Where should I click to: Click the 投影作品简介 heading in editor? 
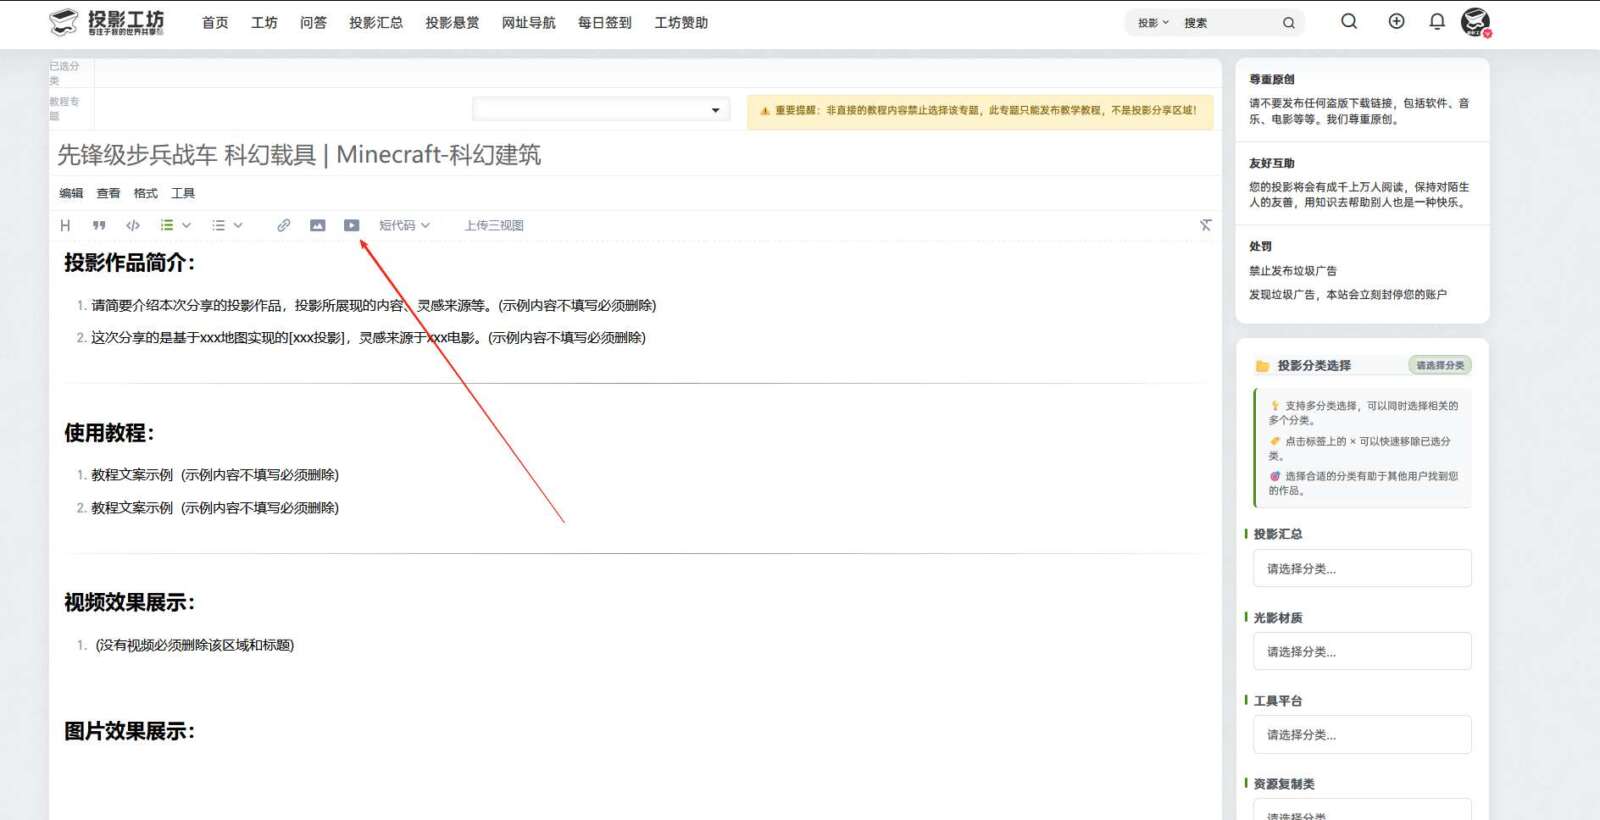[130, 263]
